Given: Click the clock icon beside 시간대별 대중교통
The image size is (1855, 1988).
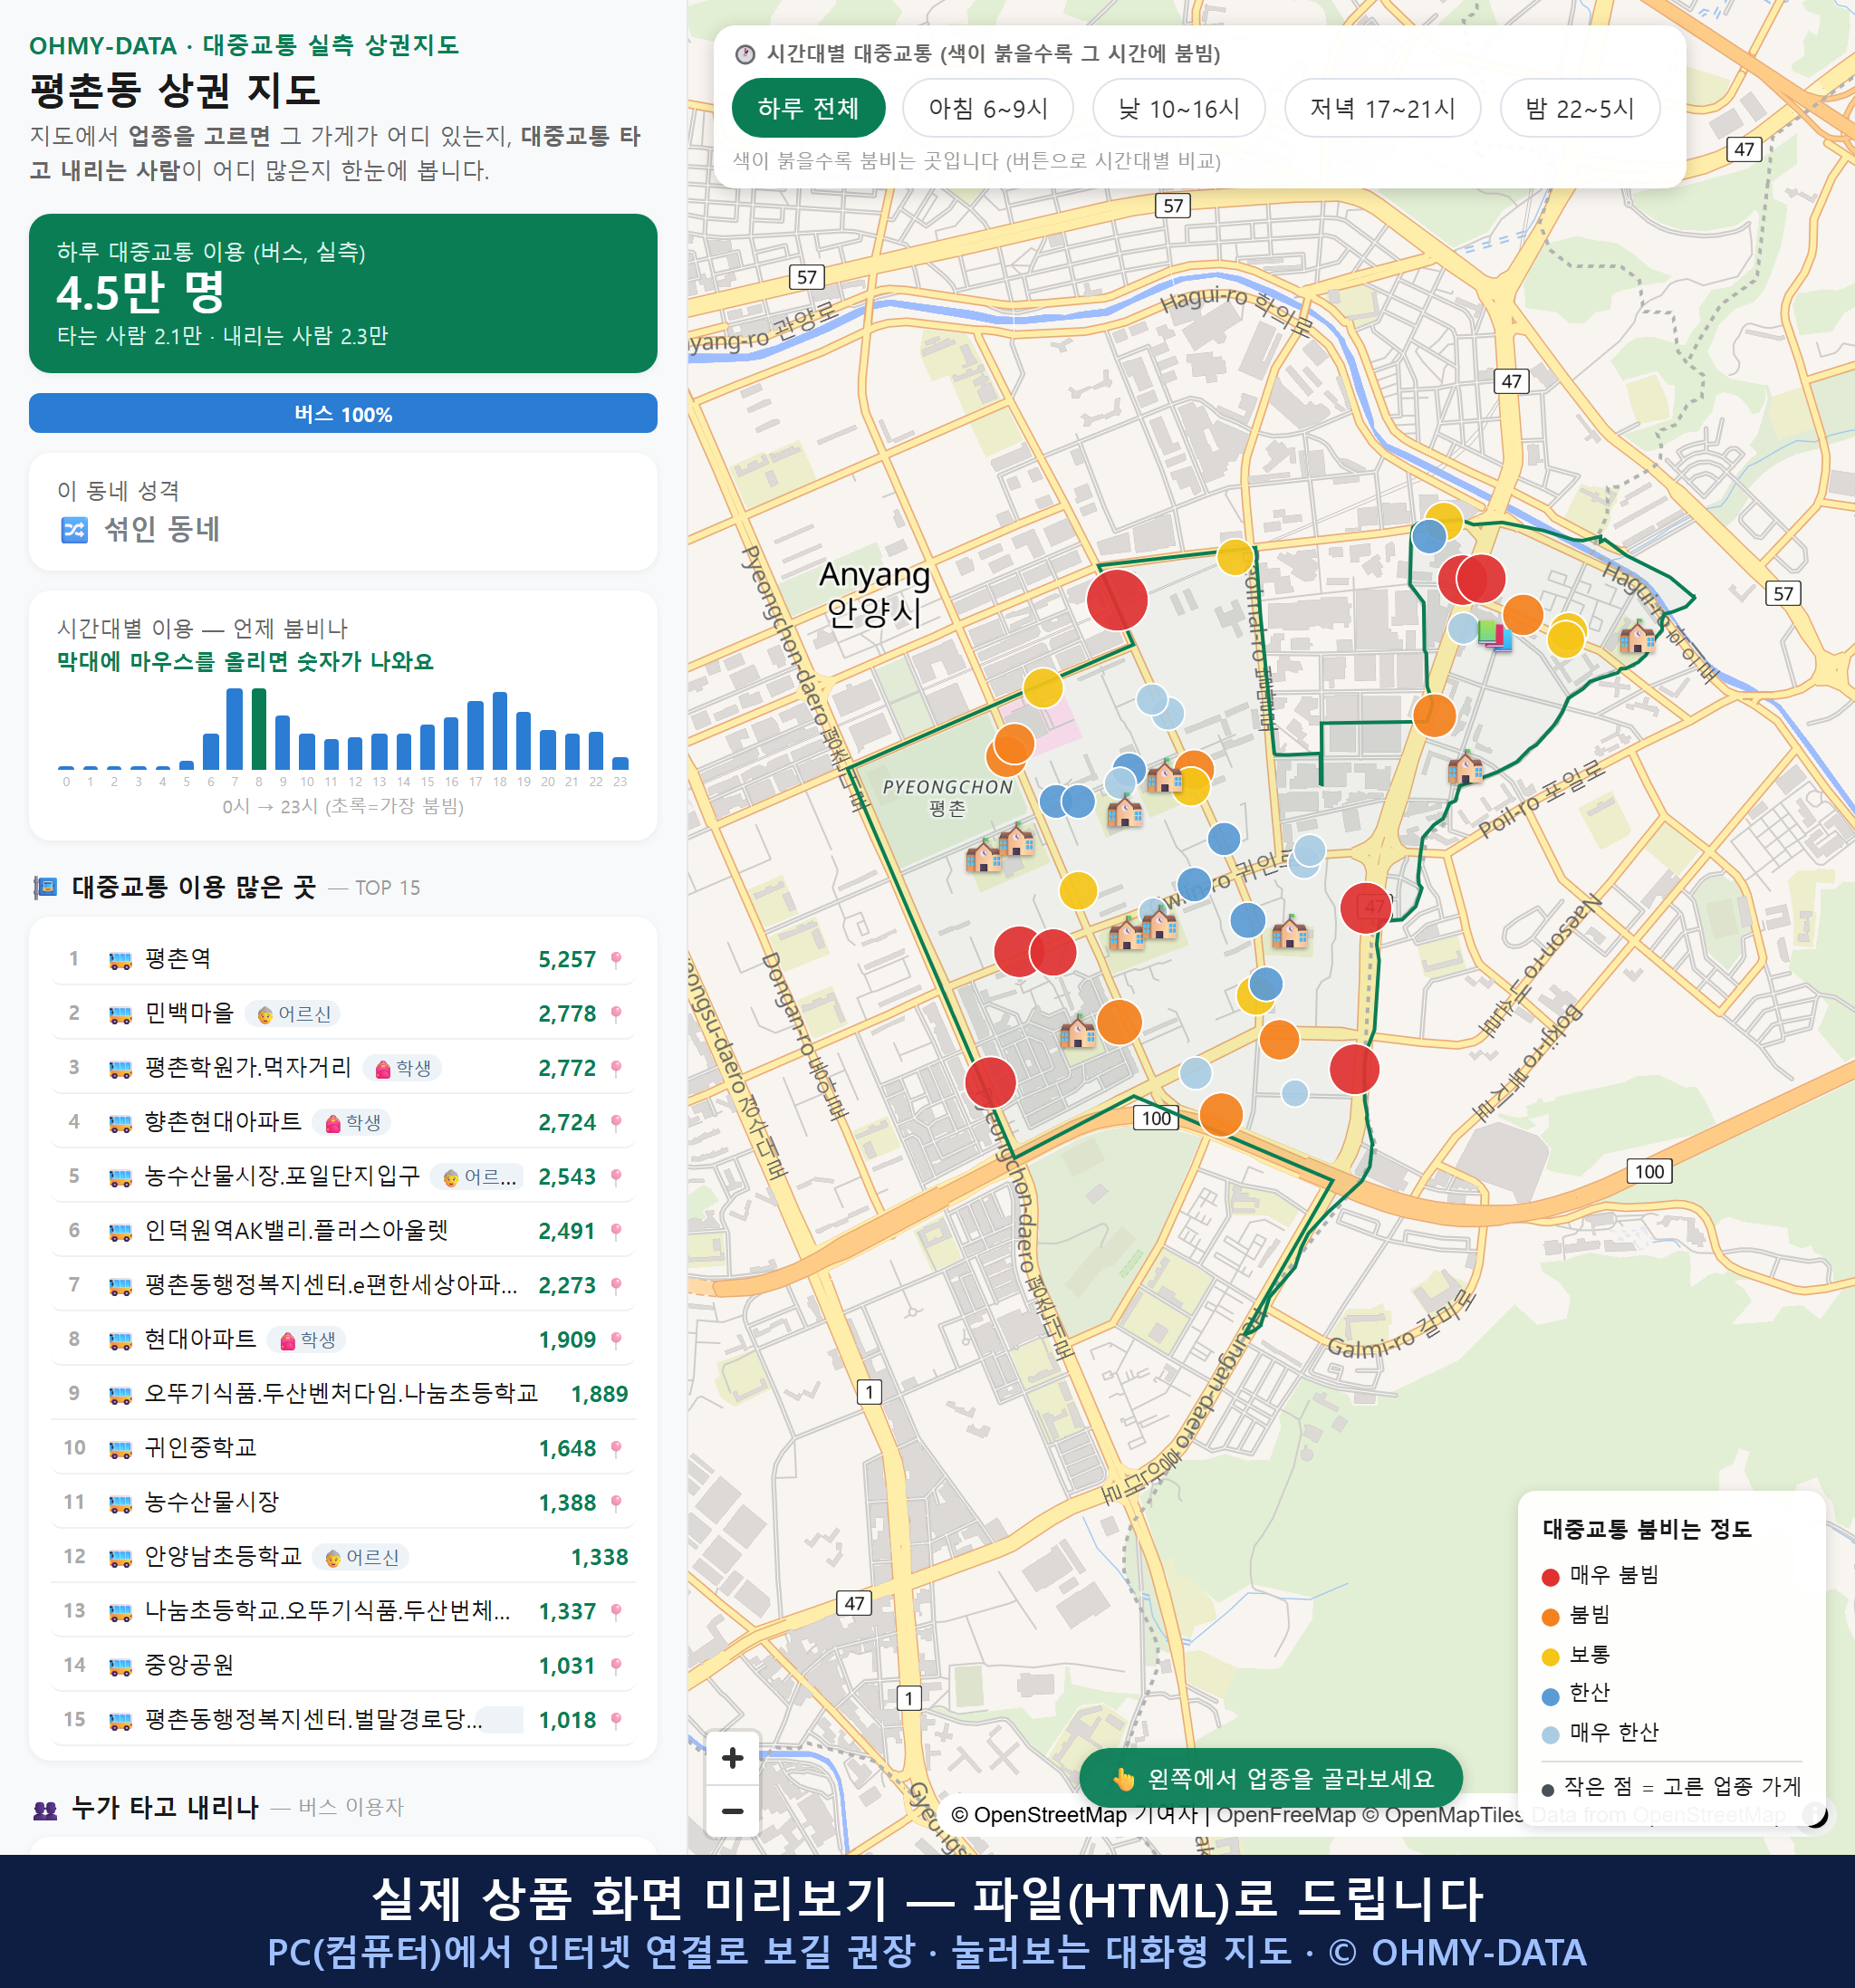Looking at the screenshot, I should coord(745,54).
